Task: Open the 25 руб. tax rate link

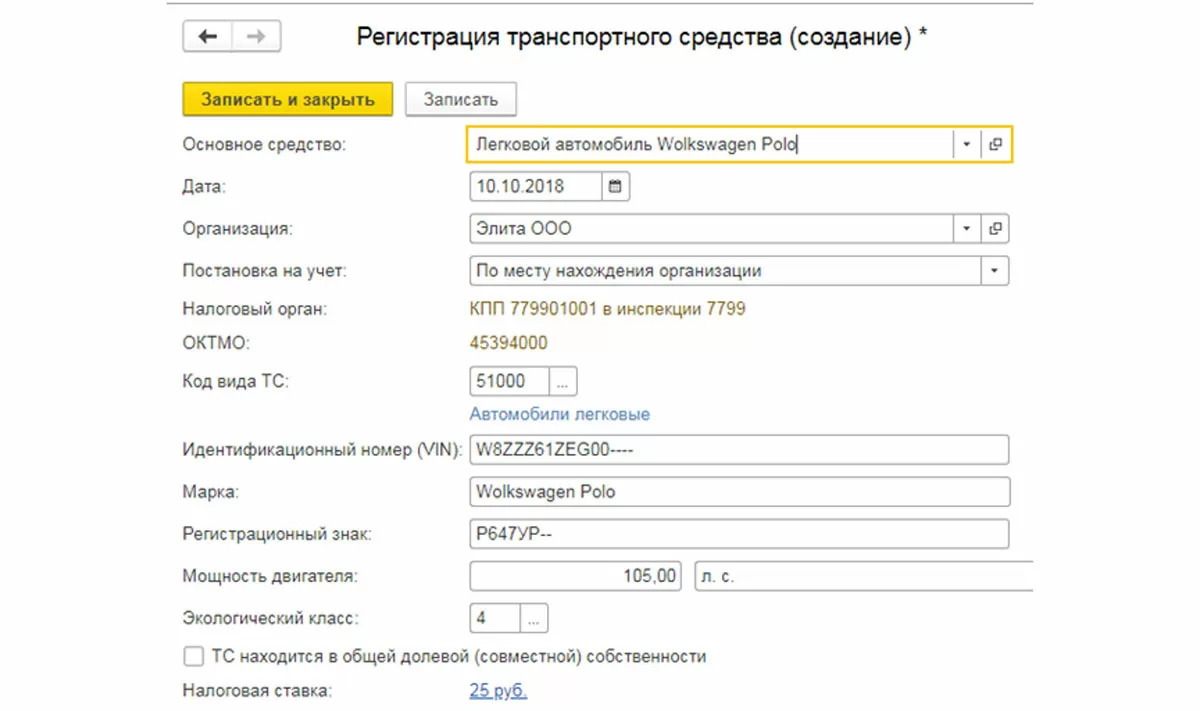Action: click(x=498, y=690)
